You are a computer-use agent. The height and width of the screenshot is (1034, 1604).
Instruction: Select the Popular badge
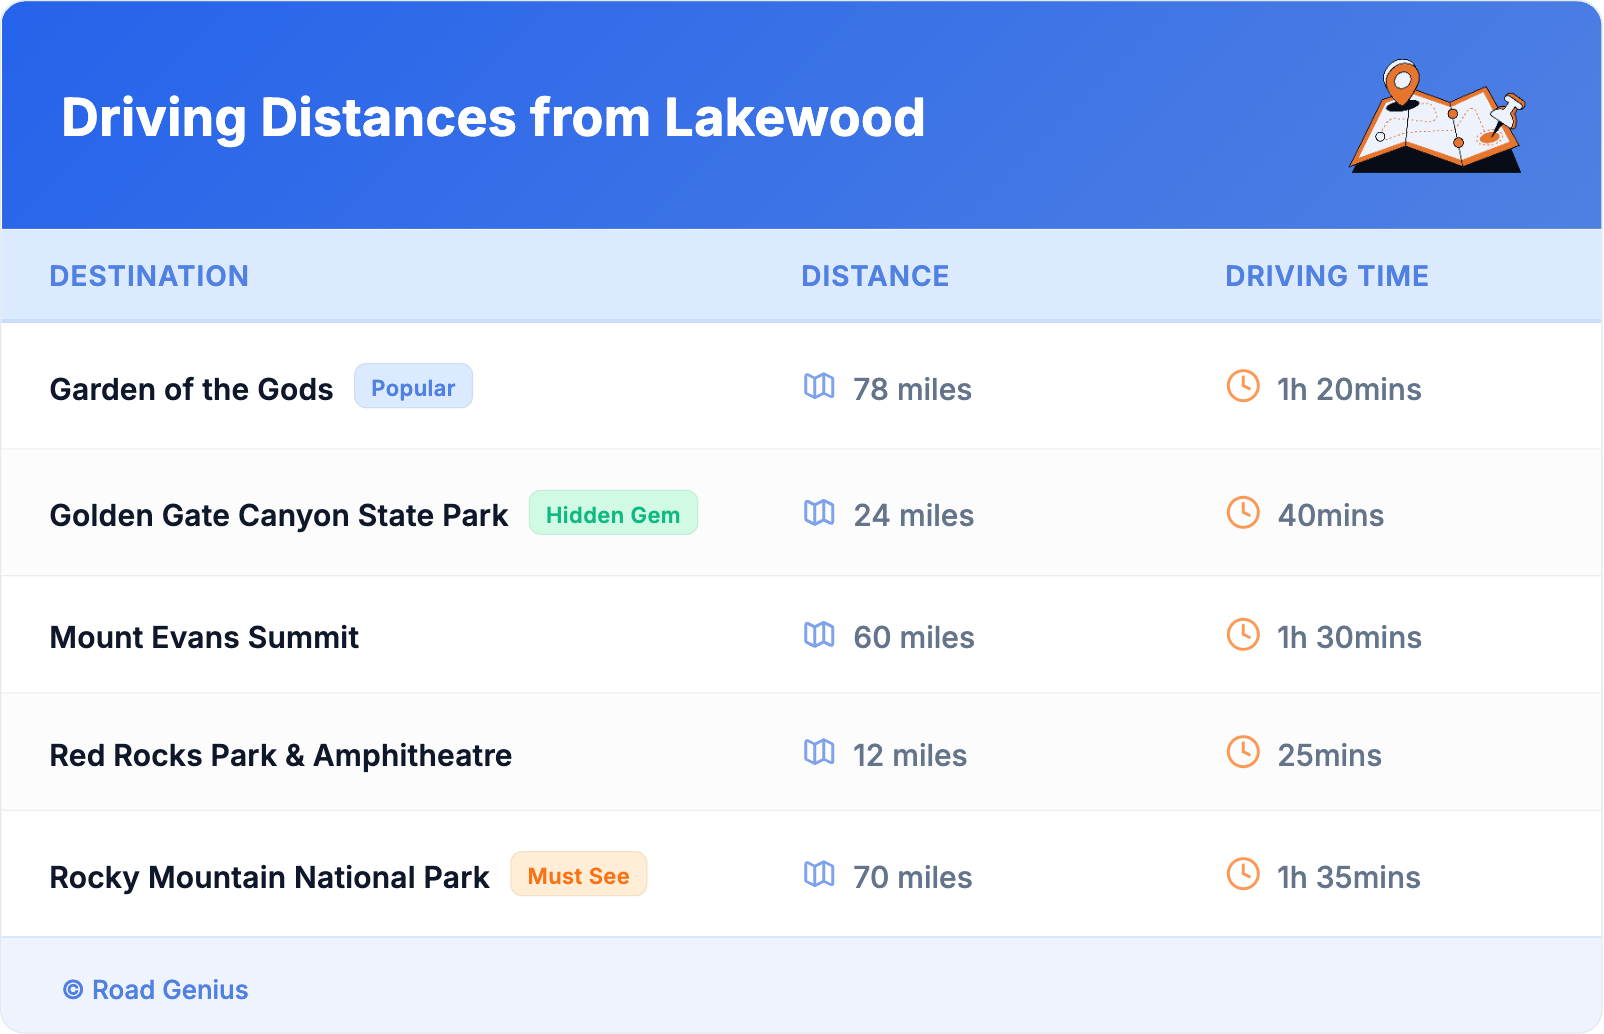[x=413, y=387]
